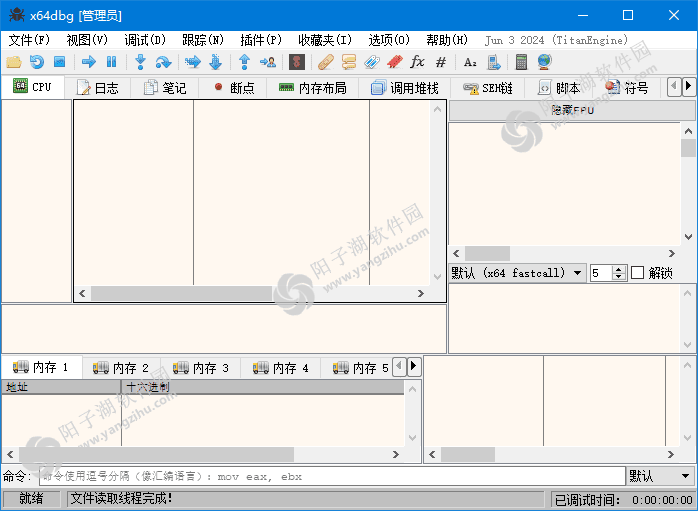Click the Trace Over icon
This screenshot has height=511, width=698.
point(215,62)
